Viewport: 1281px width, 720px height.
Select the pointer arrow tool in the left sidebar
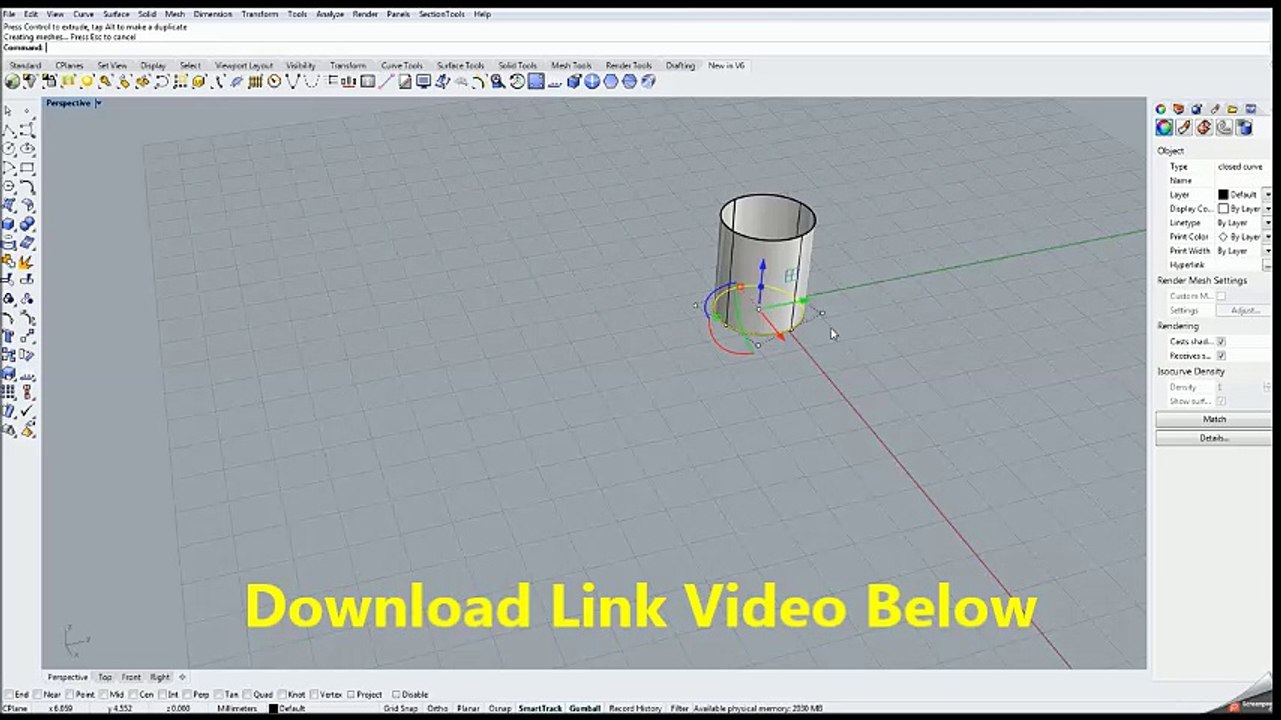tap(9, 111)
